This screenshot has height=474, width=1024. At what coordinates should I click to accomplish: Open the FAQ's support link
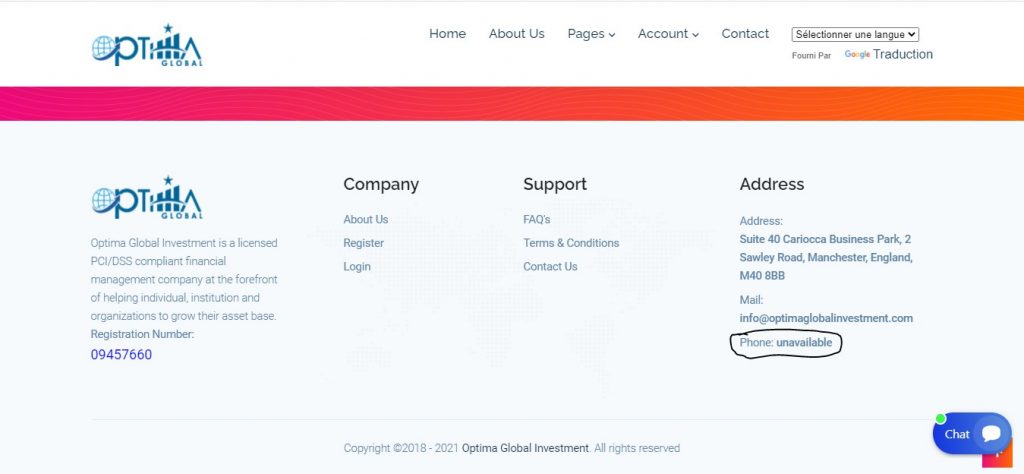click(x=536, y=219)
